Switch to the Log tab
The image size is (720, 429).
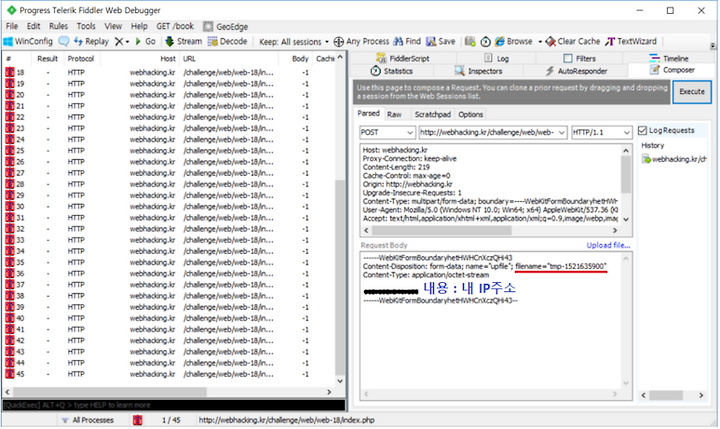click(497, 58)
